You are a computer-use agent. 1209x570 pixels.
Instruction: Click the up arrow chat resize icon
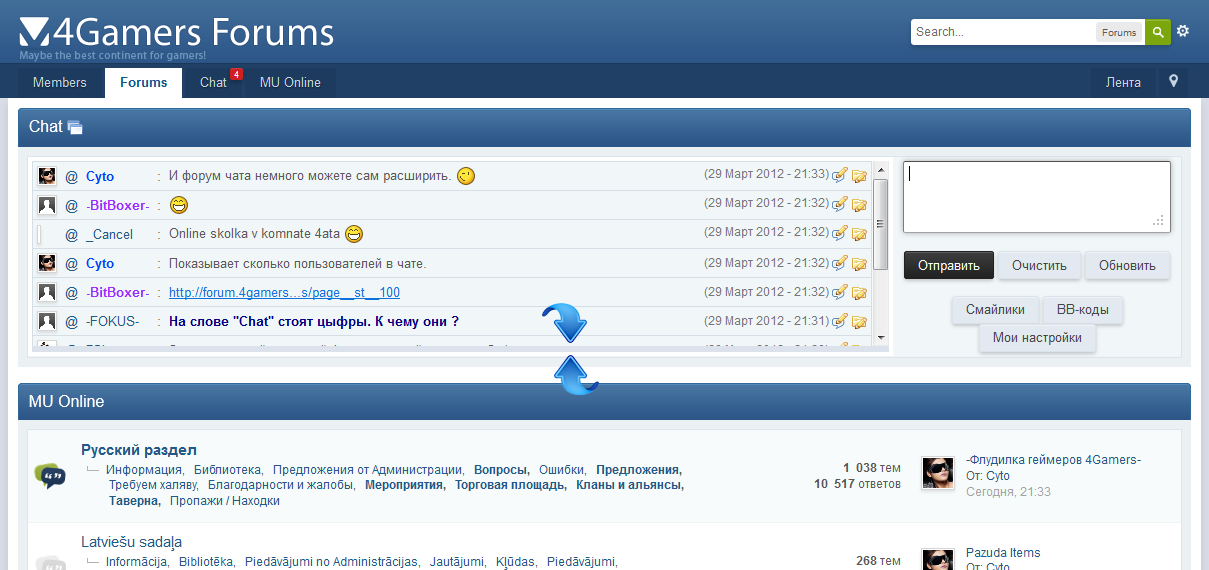click(575, 374)
